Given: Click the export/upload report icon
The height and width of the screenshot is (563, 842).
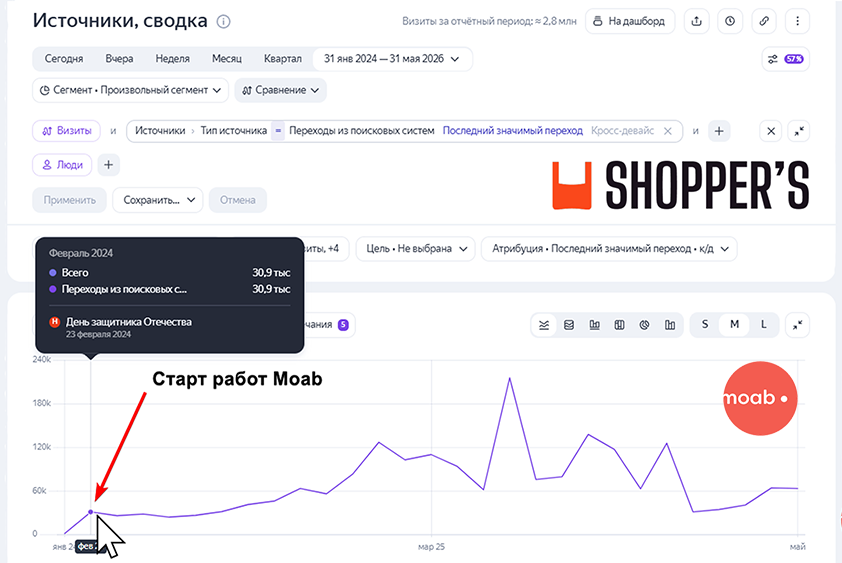Looking at the screenshot, I should 696,21.
